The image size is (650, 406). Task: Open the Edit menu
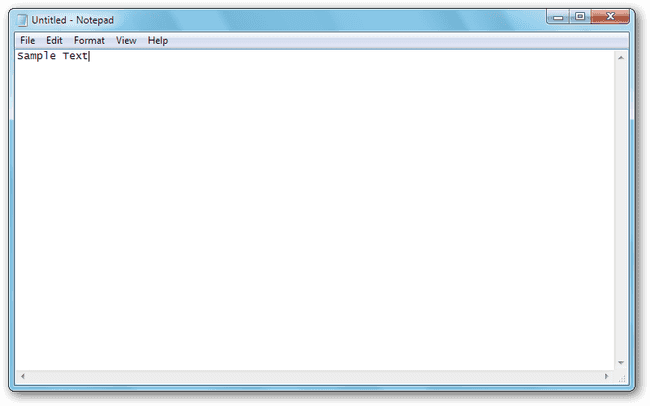tap(54, 41)
